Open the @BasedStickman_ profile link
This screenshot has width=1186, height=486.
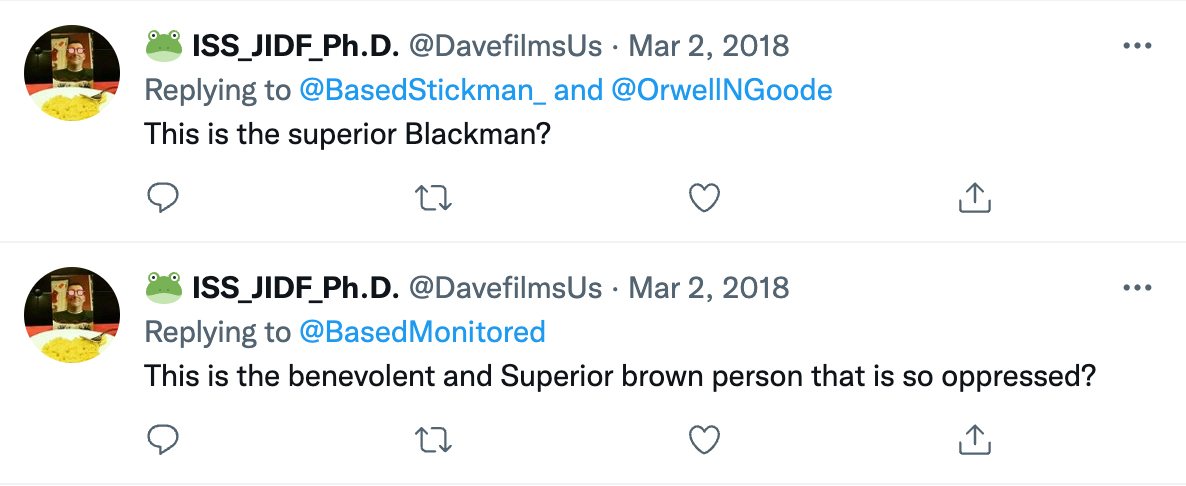(423, 90)
